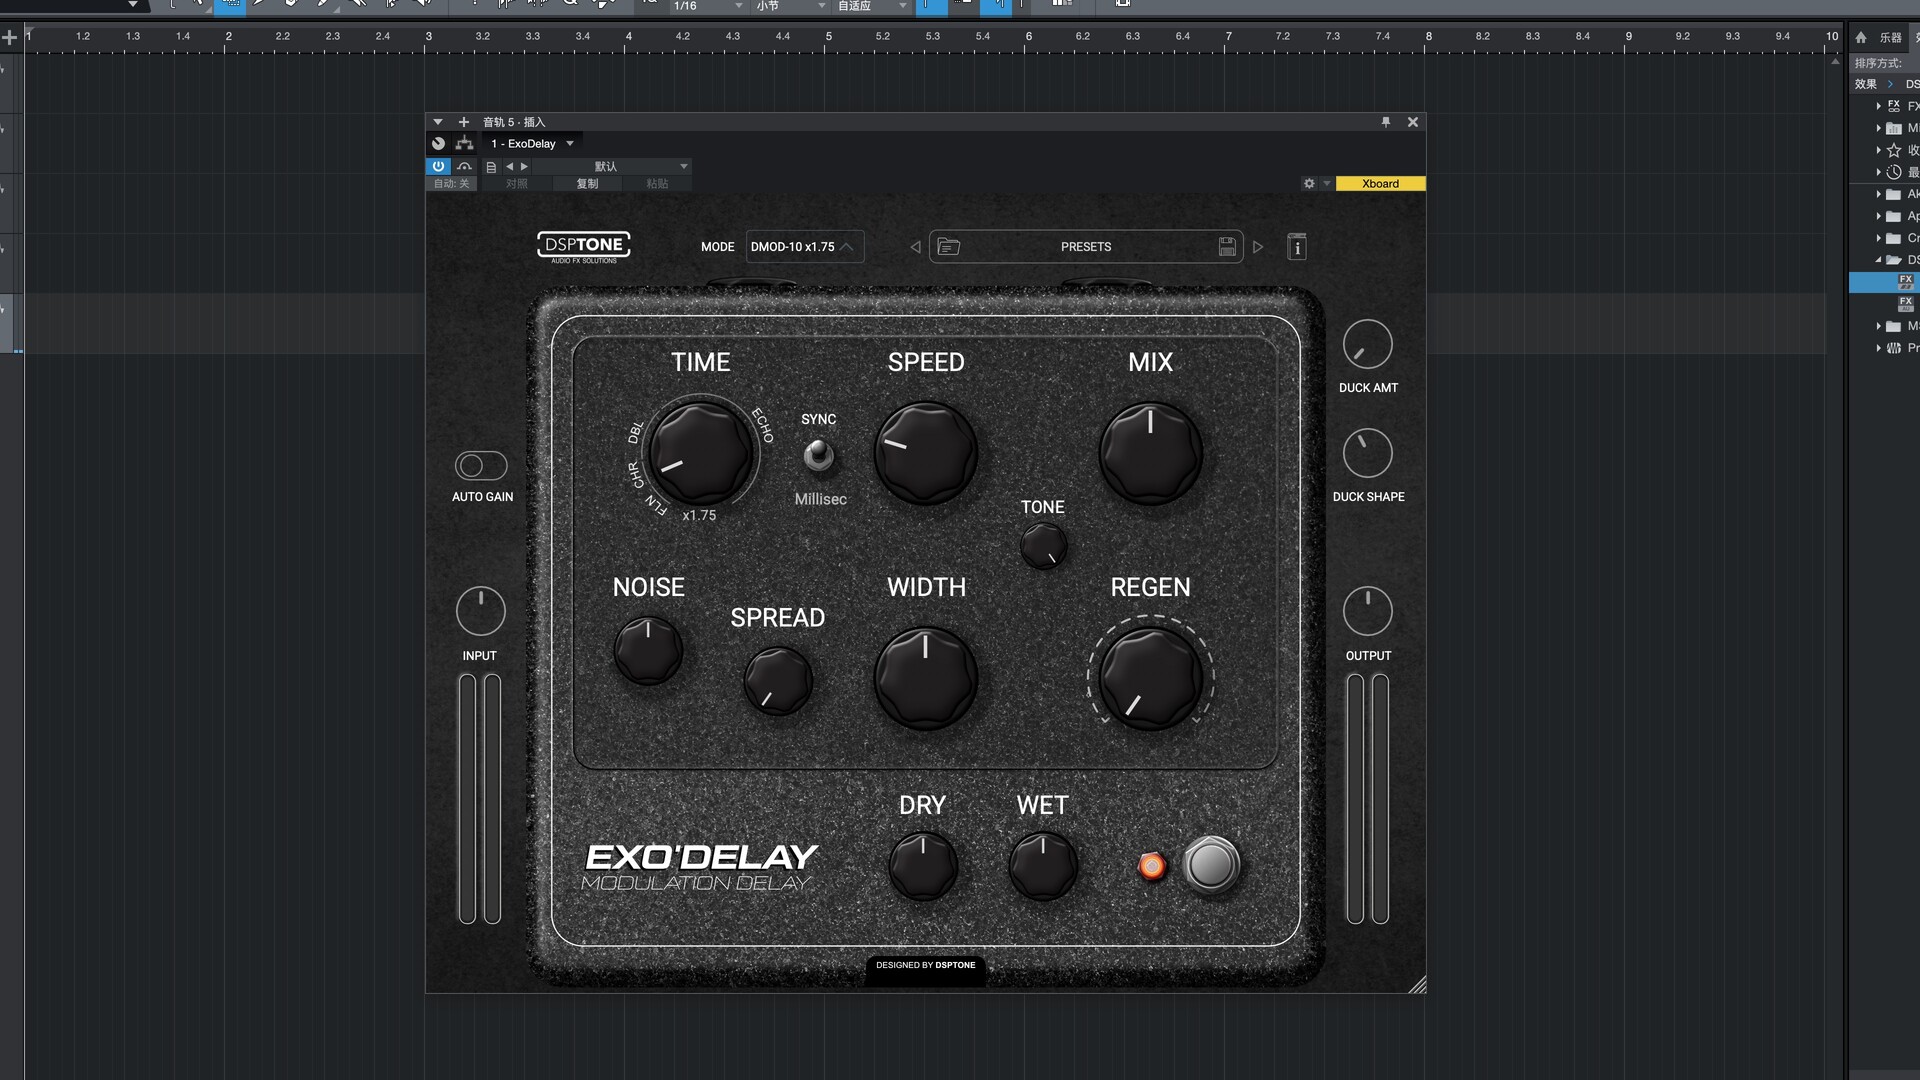Open the plugin routing view icon
1920x1080 pixels.
[464, 143]
